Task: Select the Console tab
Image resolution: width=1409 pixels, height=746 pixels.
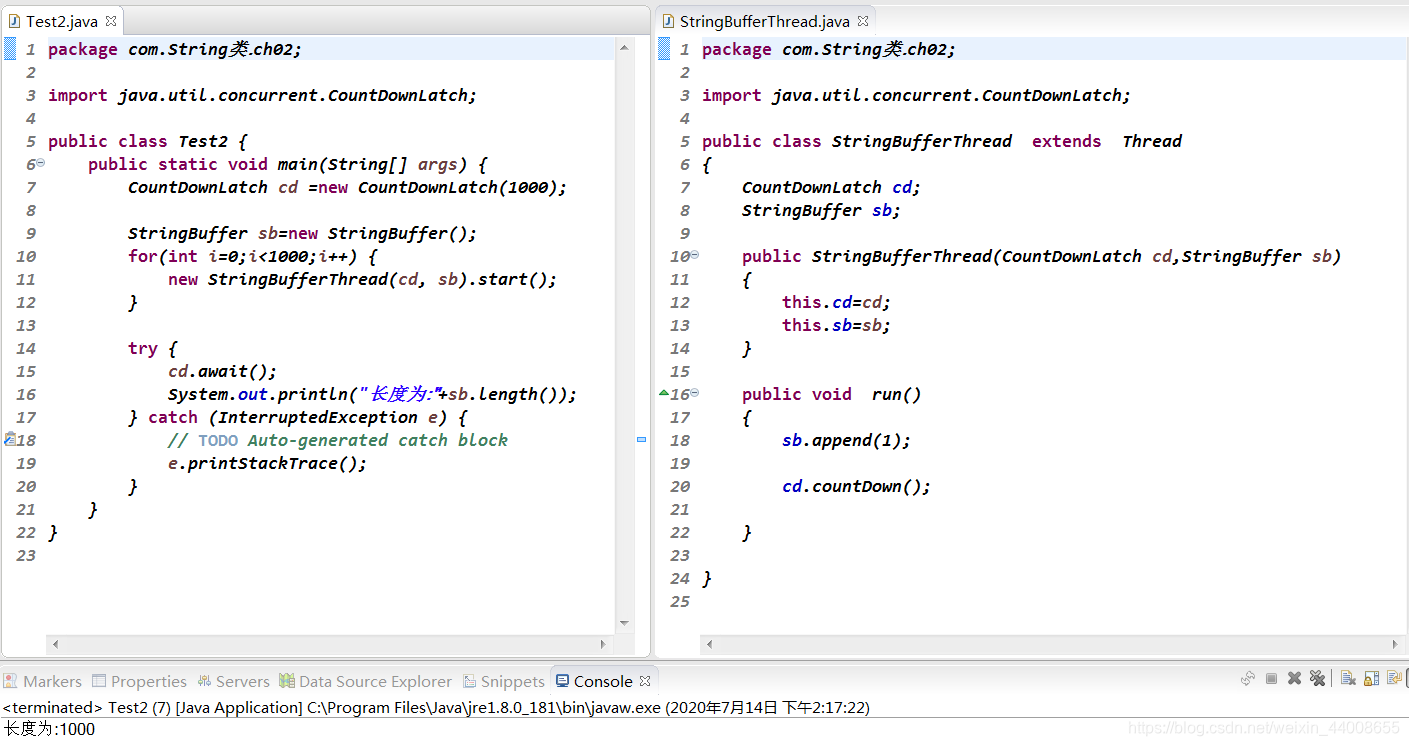Action: point(603,681)
